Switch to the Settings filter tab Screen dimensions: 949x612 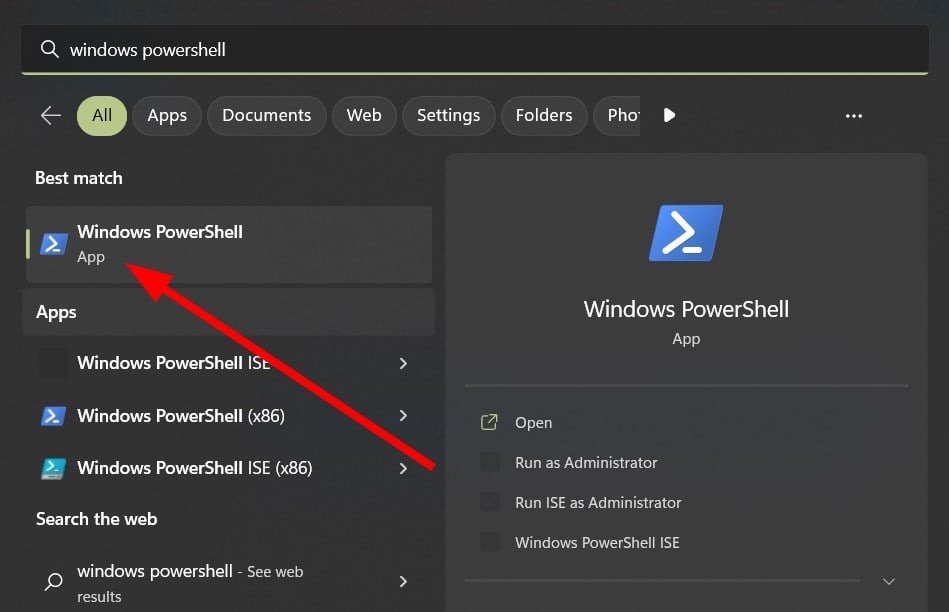tap(448, 115)
